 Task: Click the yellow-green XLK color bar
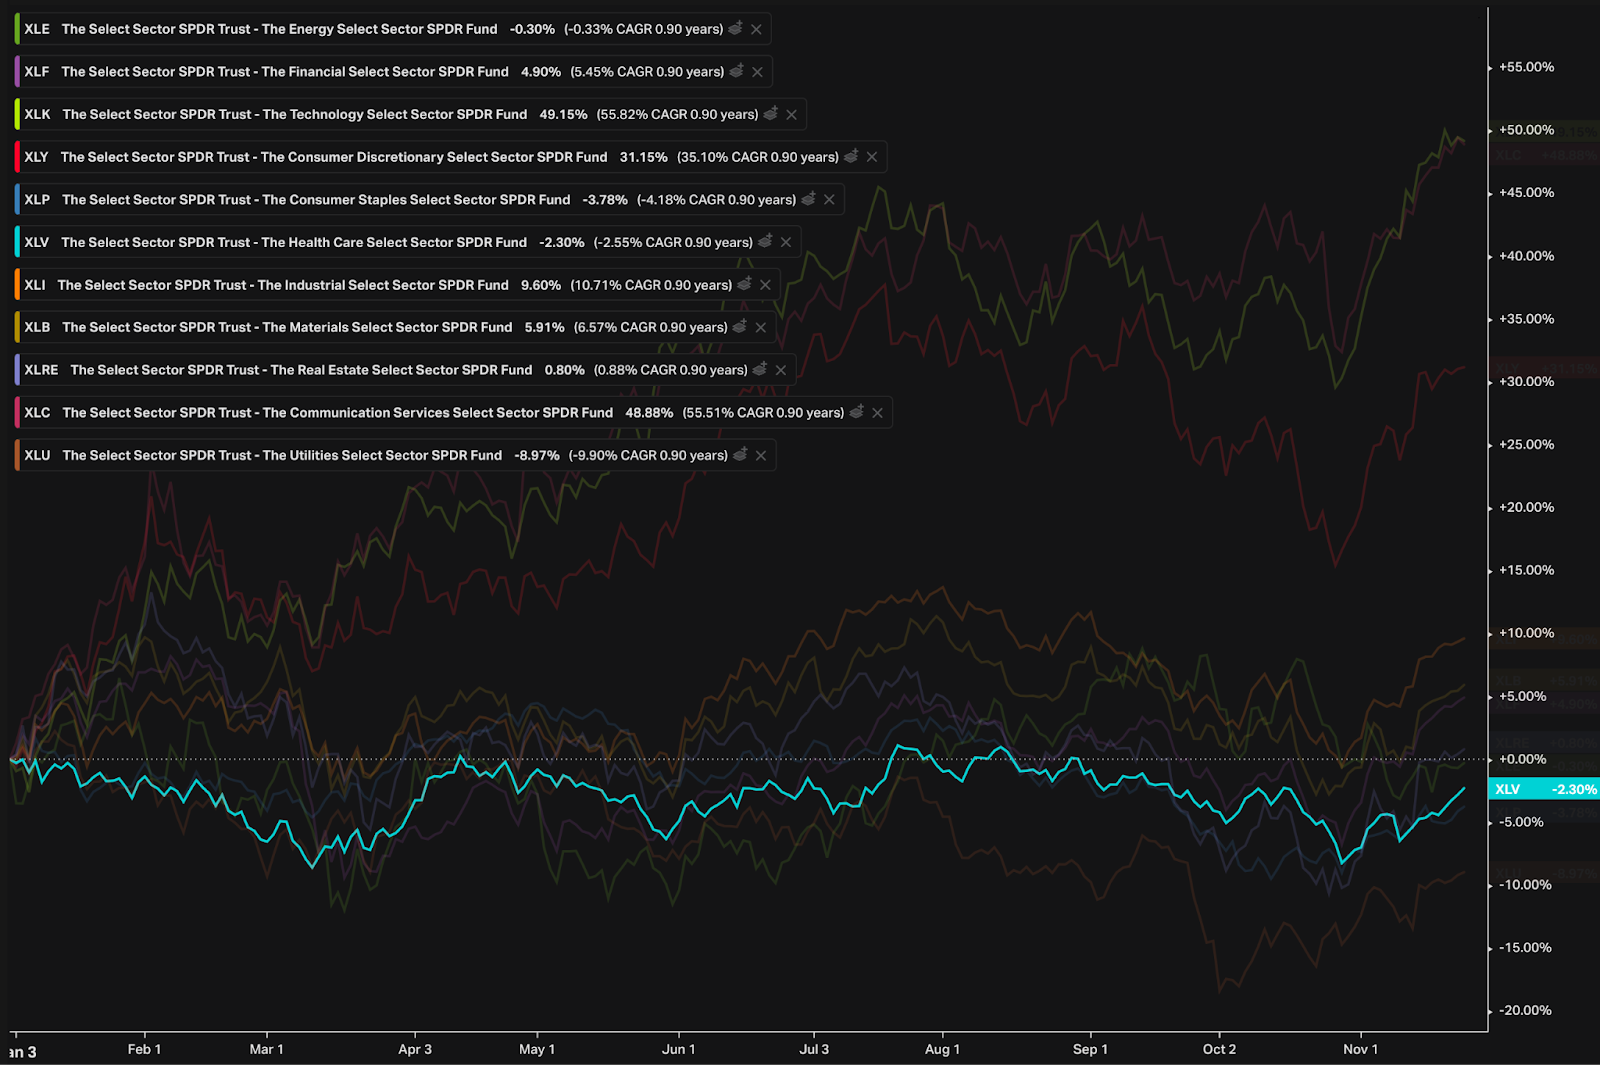pyautogui.click(x=17, y=114)
